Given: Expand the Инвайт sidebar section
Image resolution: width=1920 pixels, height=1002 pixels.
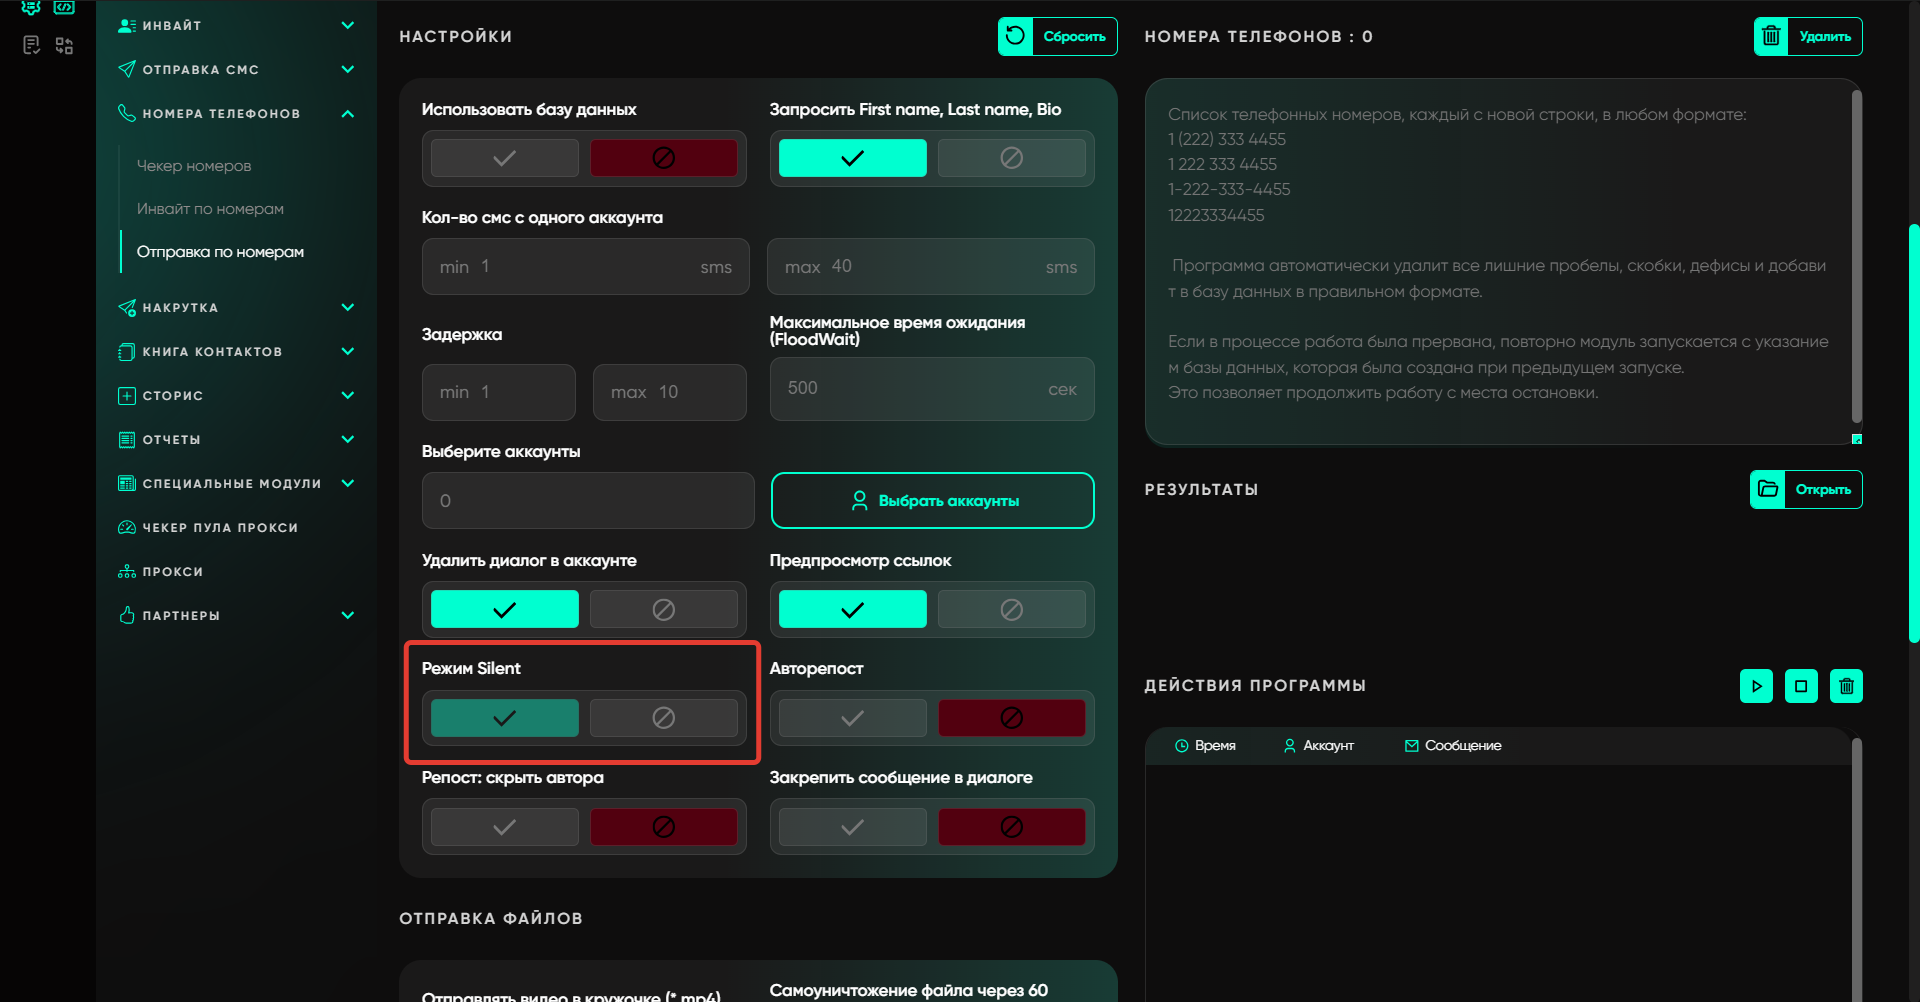Looking at the screenshot, I should [347, 26].
